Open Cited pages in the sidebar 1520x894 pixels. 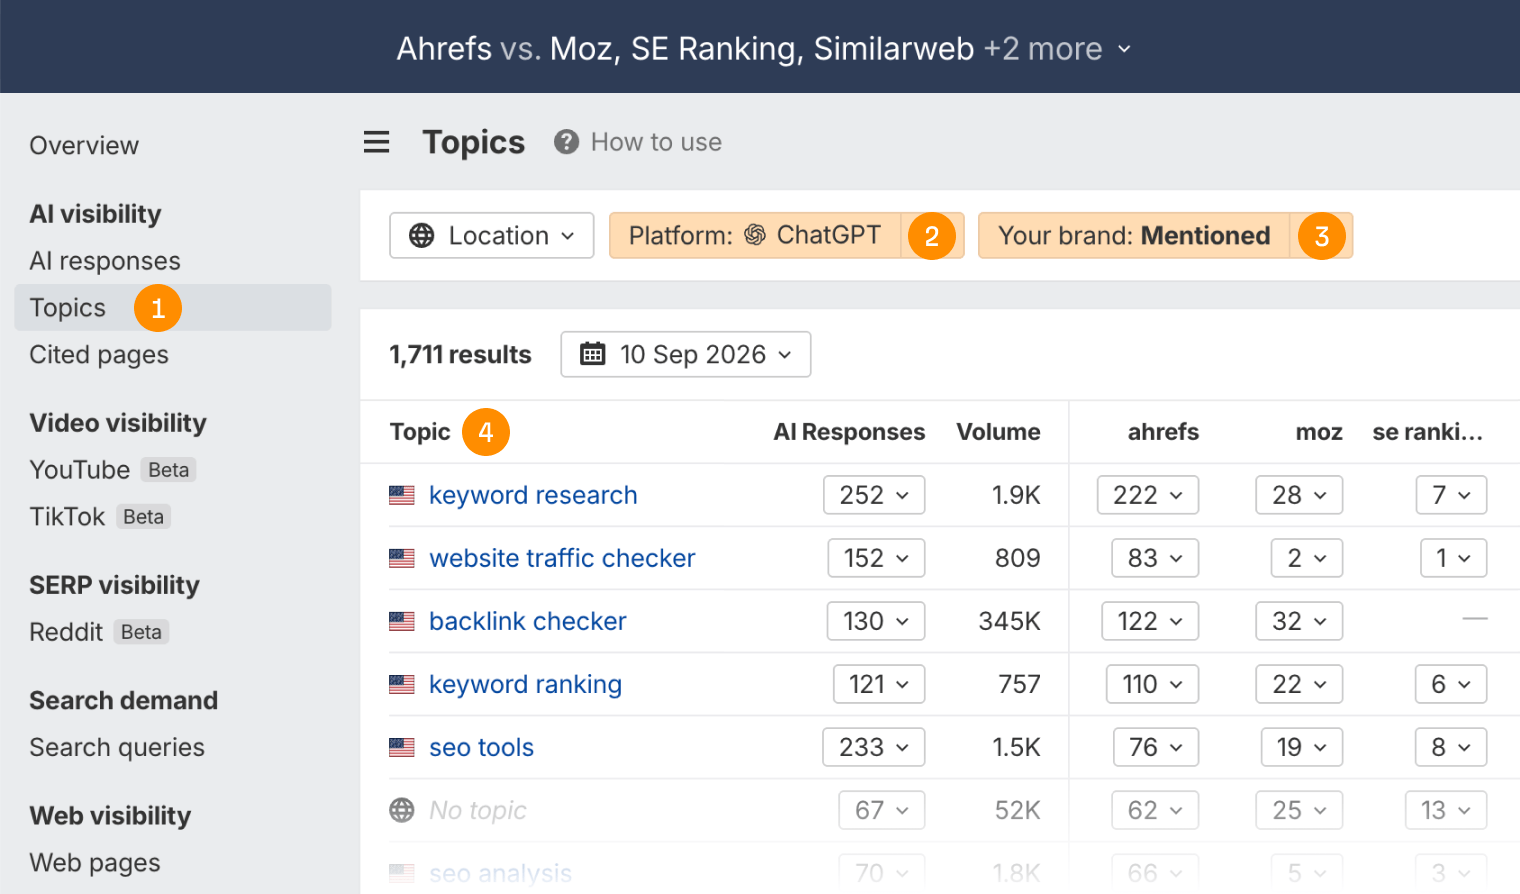click(99, 355)
